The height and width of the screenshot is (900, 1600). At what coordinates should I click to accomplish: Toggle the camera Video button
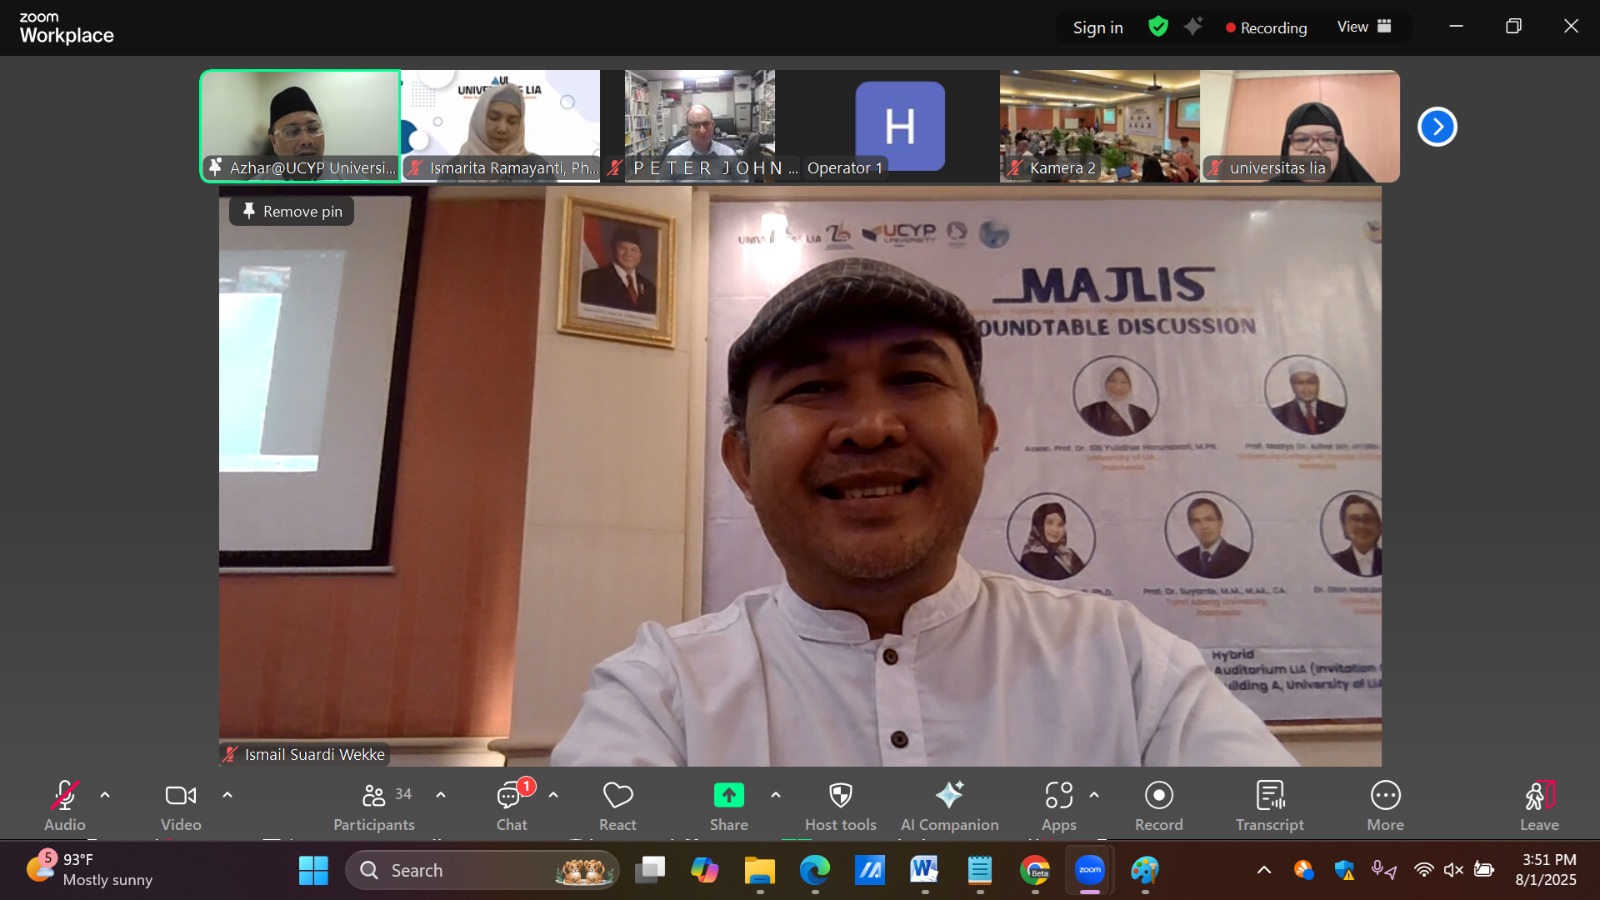pos(181,796)
